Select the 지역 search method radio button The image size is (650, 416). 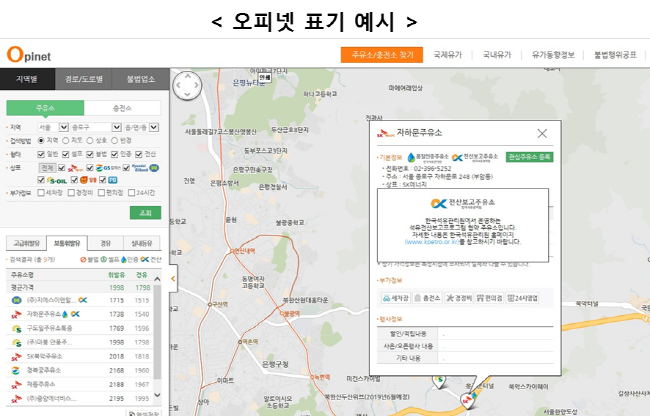click(x=41, y=141)
